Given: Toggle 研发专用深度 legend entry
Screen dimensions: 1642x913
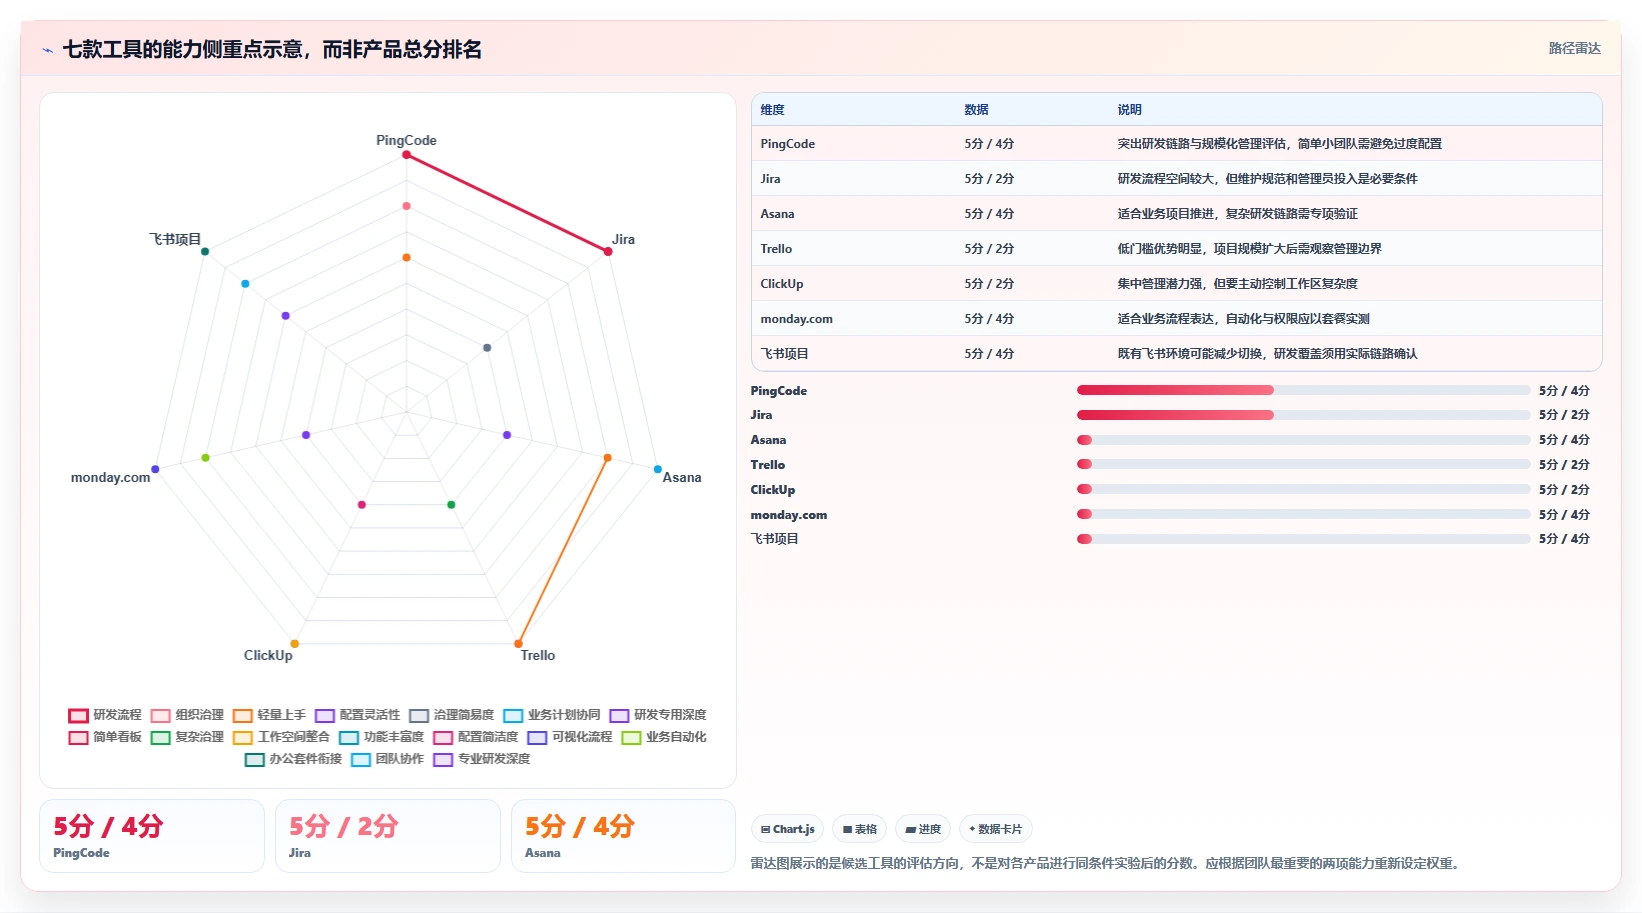Looking at the screenshot, I should pos(657,715).
